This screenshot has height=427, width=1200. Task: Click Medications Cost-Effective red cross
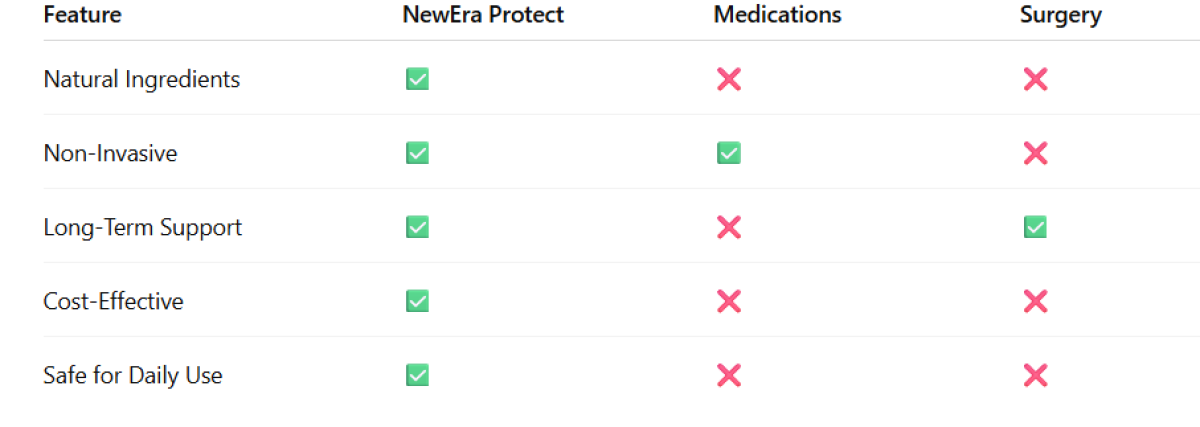click(x=729, y=301)
